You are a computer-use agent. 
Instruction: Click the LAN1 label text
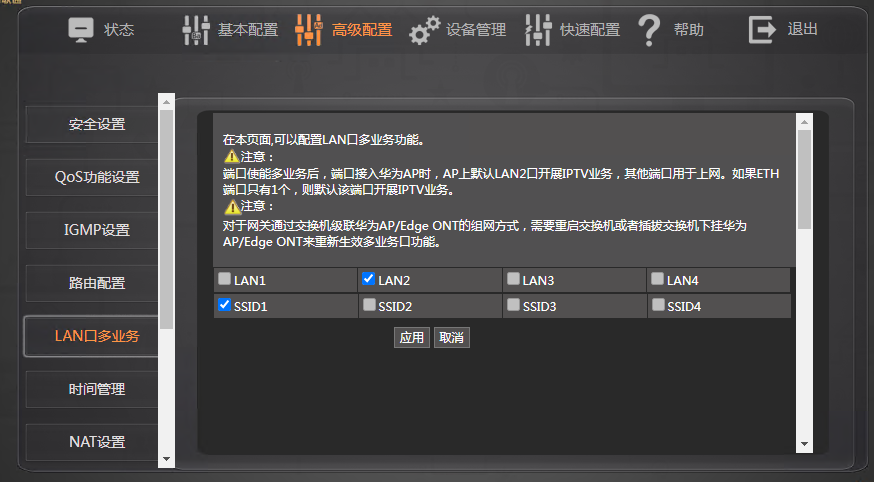(x=250, y=280)
